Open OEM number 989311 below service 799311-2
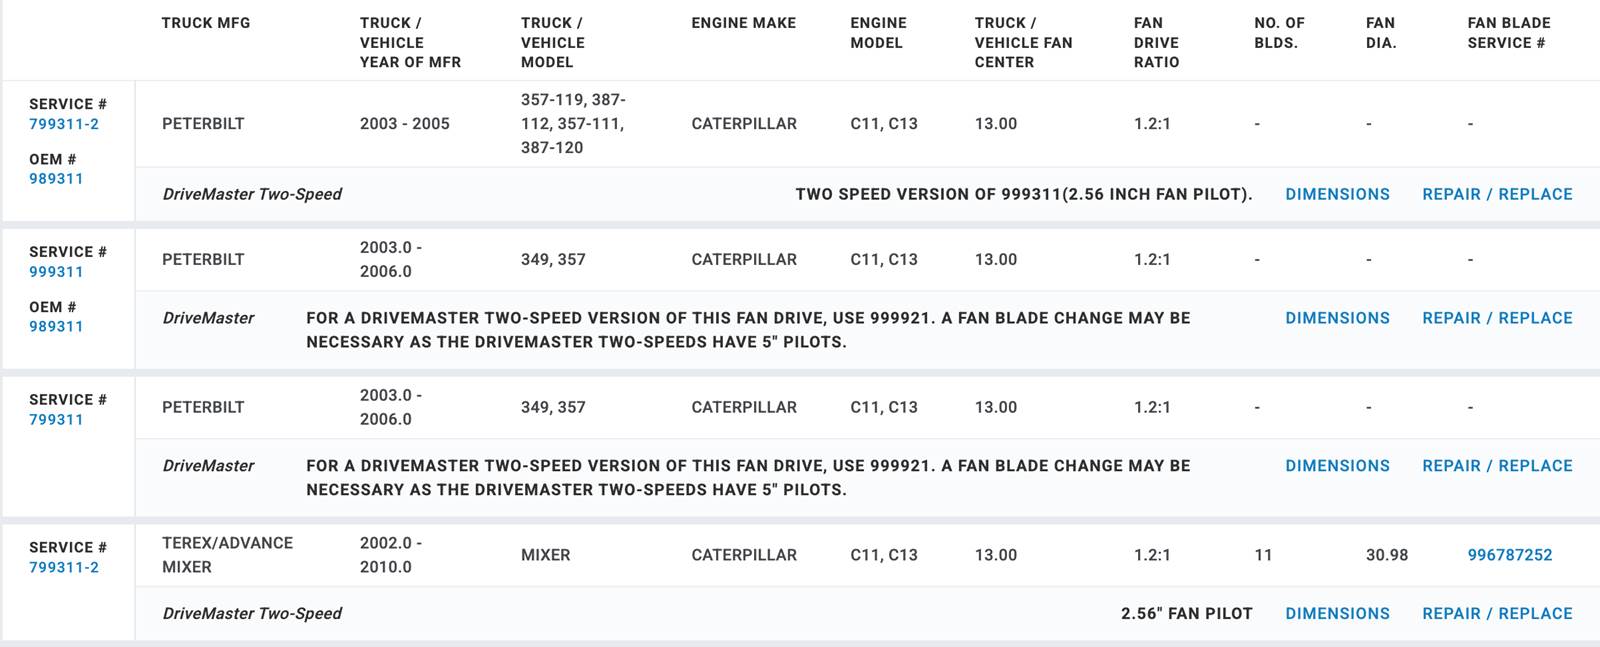Viewport: 1600px width, 647px height. [x=56, y=179]
